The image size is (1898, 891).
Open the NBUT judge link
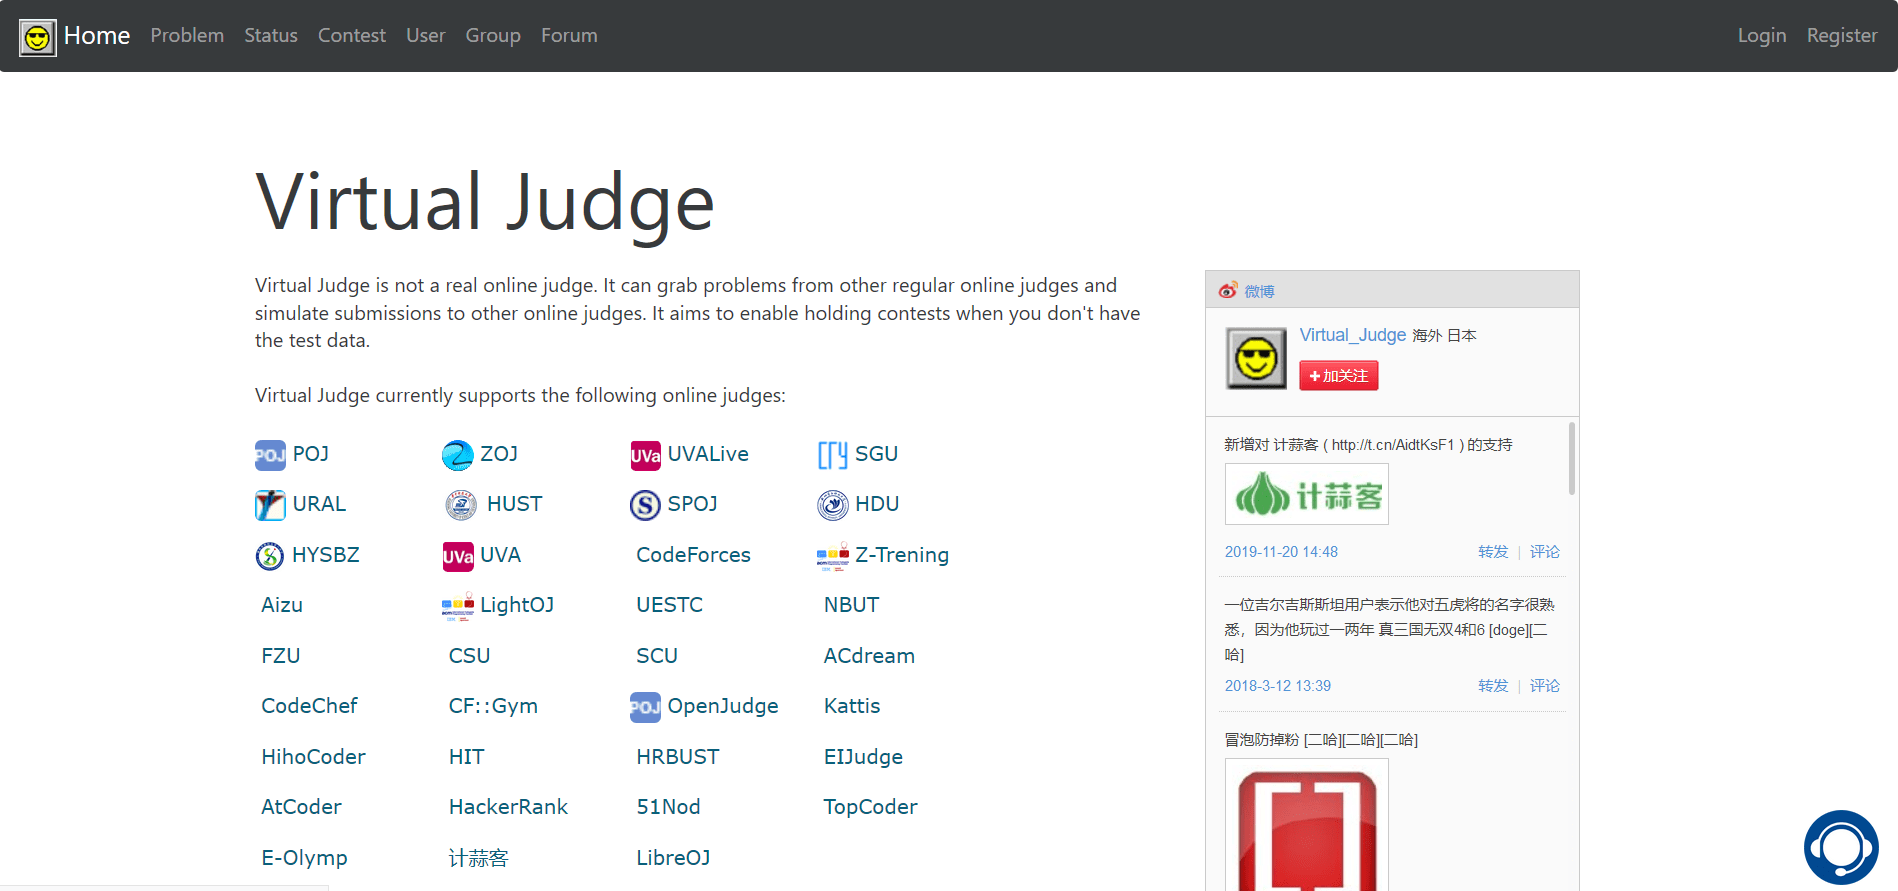851,605
